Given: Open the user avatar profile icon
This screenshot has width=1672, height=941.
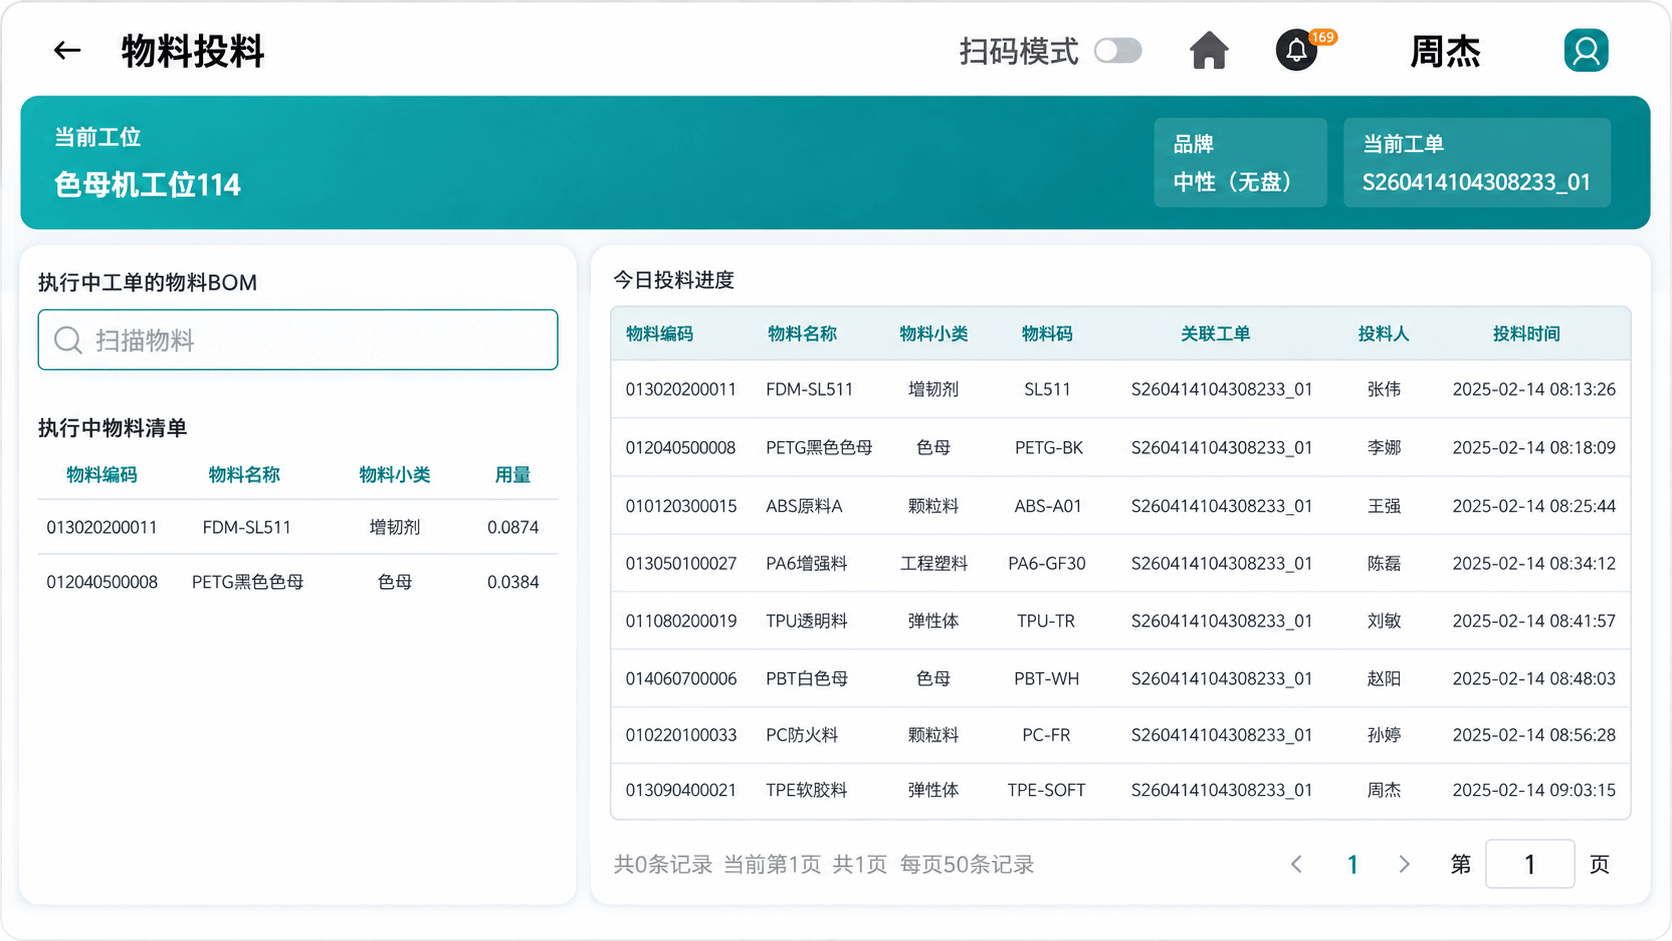Looking at the screenshot, I should pos(1586,50).
